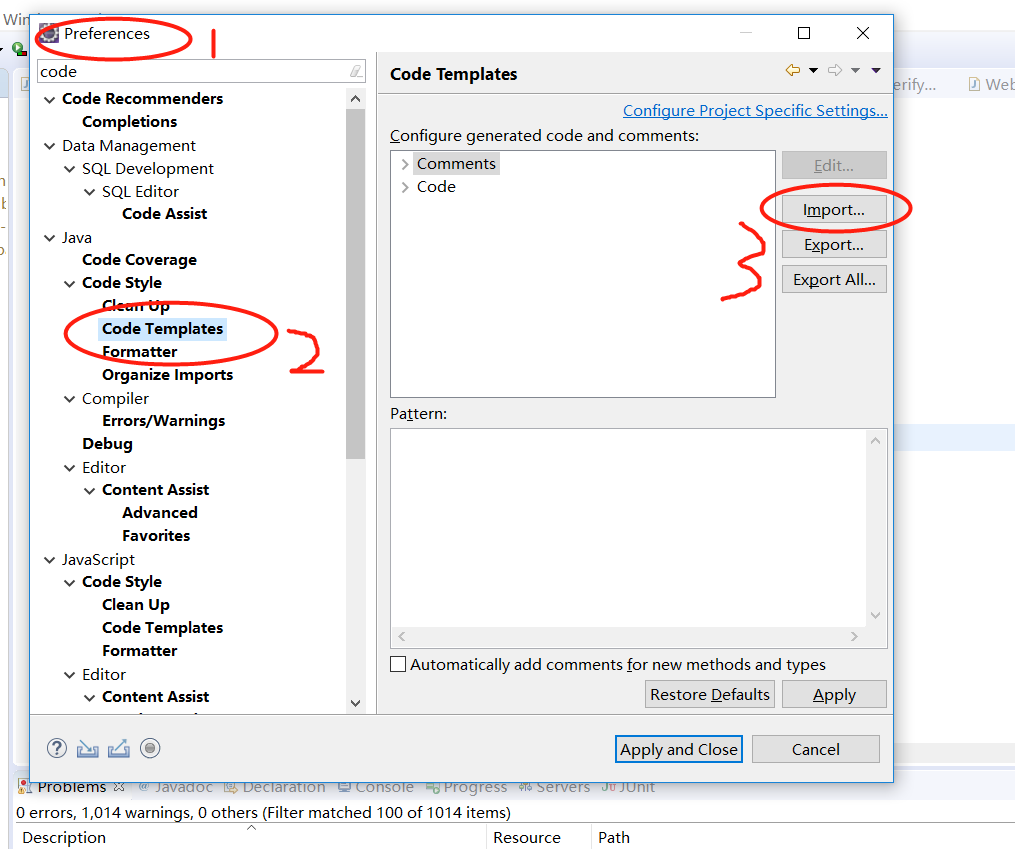Click the Import... button
The width and height of the screenshot is (1015, 849).
tap(834, 210)
